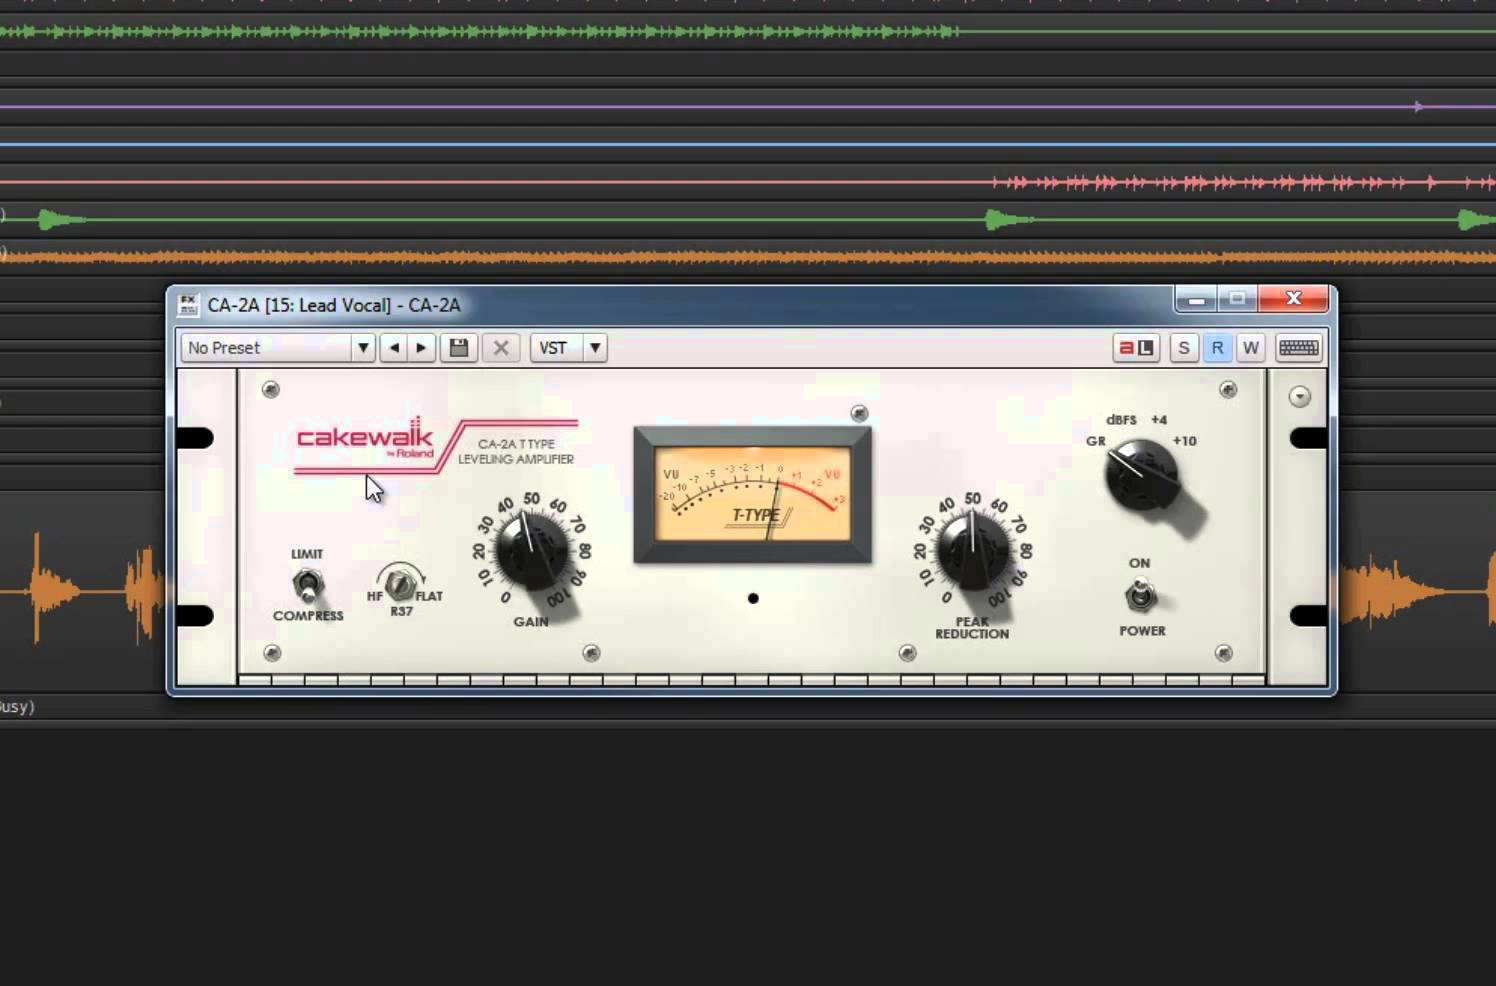Open the VST options dropdown arrow
This screenshot has height=986, width=1496.
point(595,348)
